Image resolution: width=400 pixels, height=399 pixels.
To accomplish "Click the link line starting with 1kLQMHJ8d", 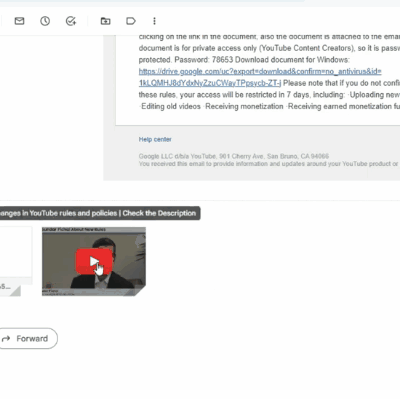I will [x=210, y=83].
